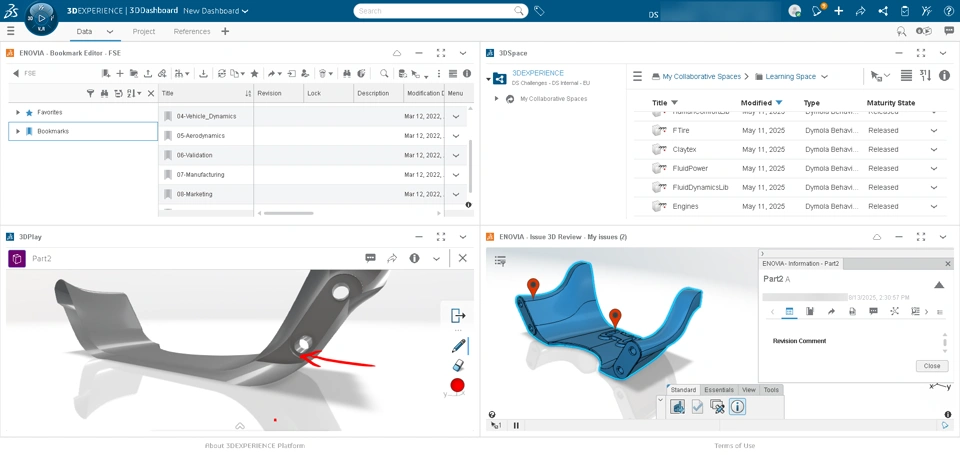Select the pencil draw tool in 3DPlay

click(x=459, y=346)
